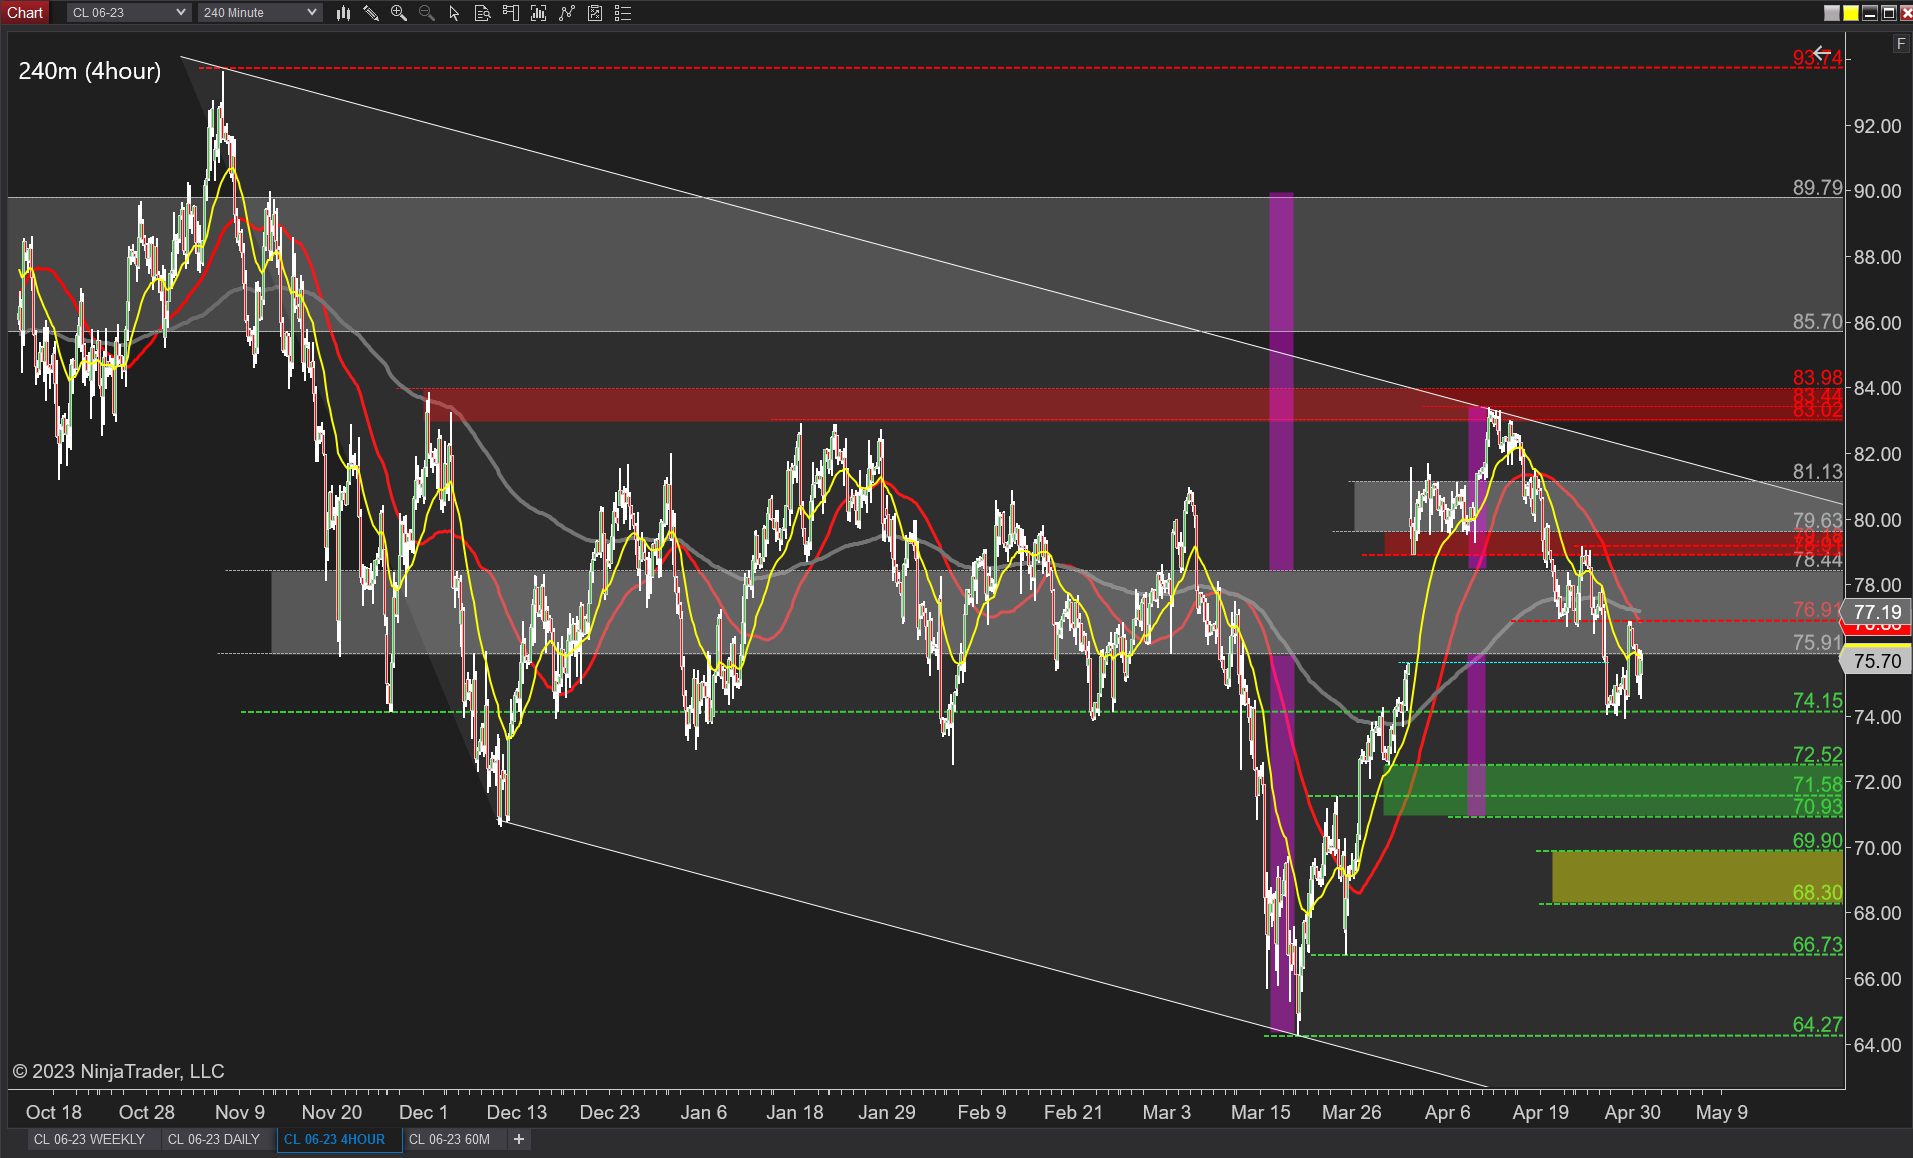Open the data box icon
The image size is (1913, 1158).
482,13
